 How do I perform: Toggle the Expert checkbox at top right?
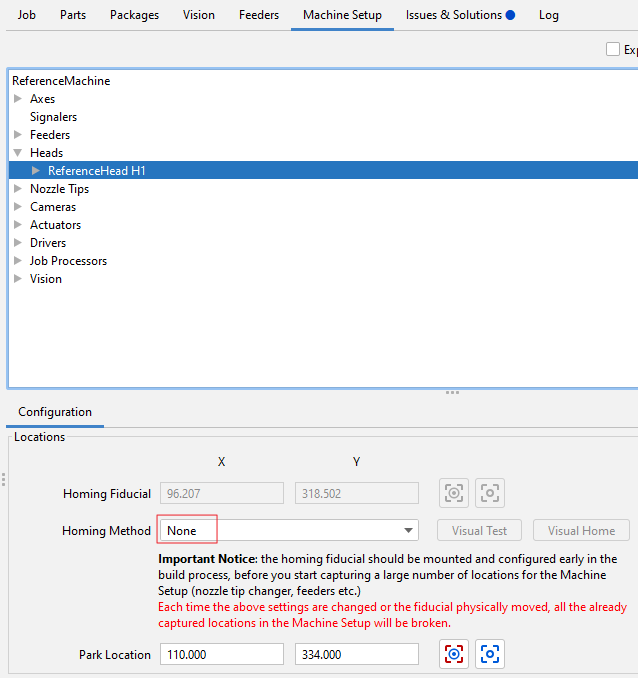click(613, 49)
